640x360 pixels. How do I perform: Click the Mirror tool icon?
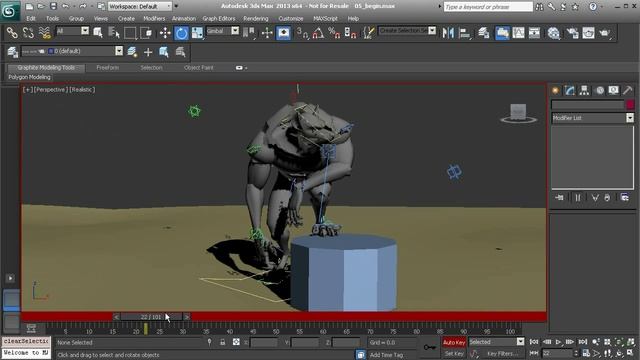448,33
